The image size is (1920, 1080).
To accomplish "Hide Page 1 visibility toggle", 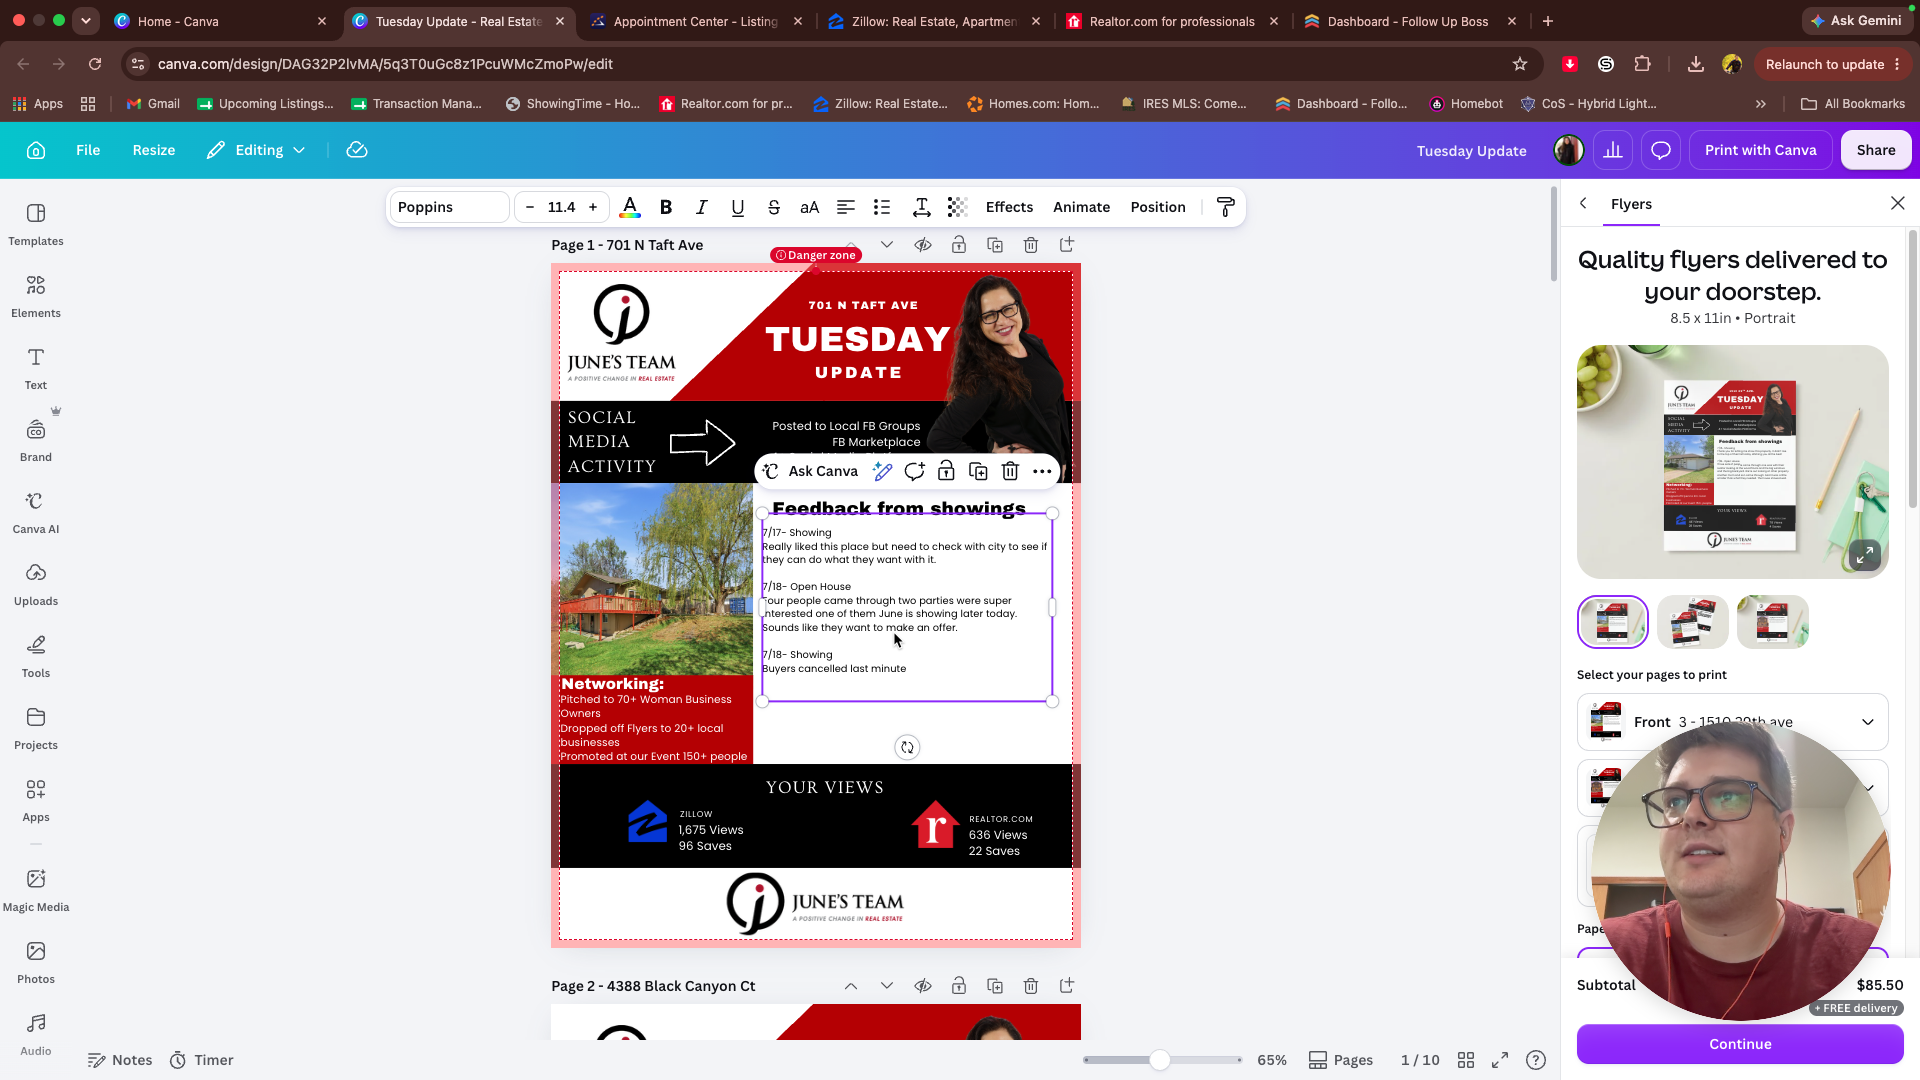I will click(x=923, y=245).
